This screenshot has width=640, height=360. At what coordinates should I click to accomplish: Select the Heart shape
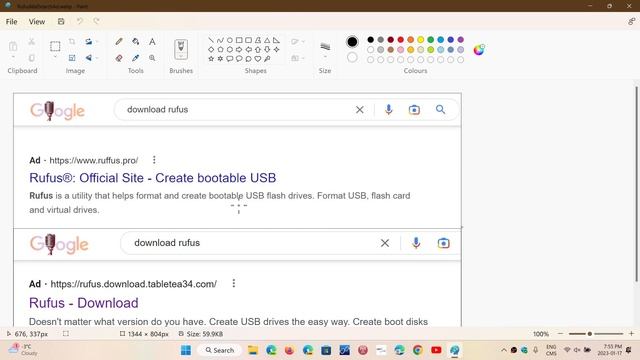[258, 59]
